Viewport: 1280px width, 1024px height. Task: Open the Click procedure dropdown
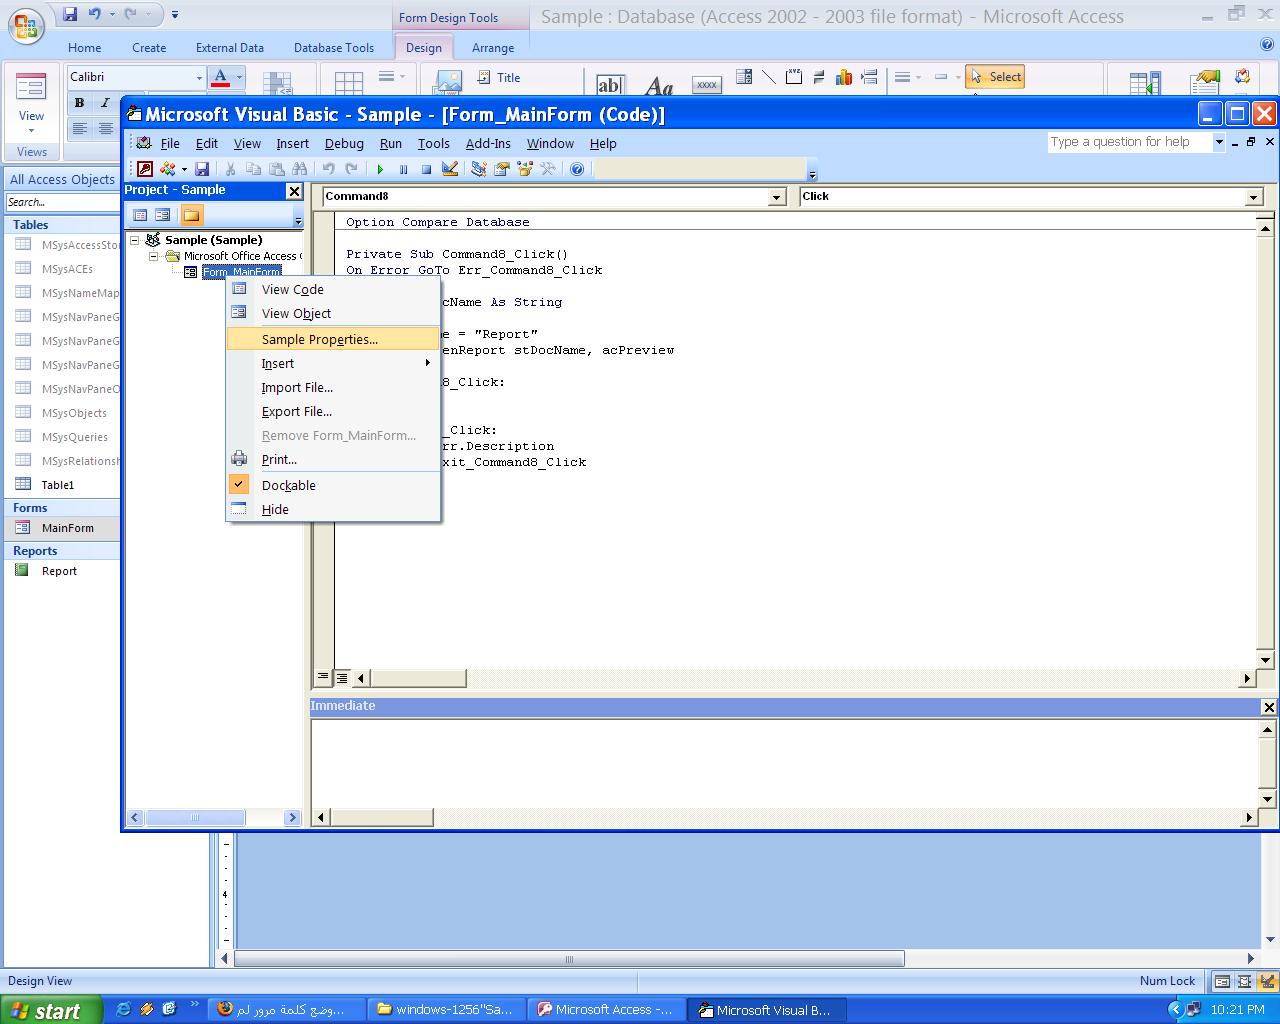point(1254,197)
